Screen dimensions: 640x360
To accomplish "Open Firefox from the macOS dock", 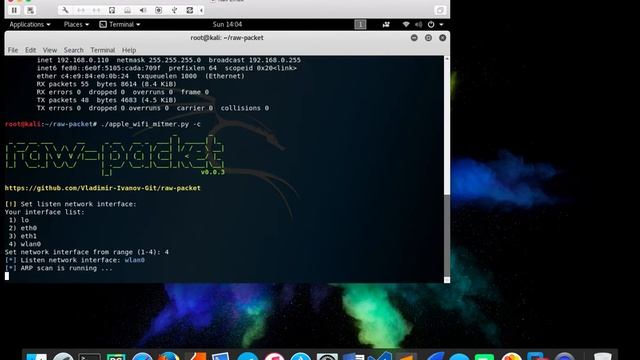I will [169, 357].
